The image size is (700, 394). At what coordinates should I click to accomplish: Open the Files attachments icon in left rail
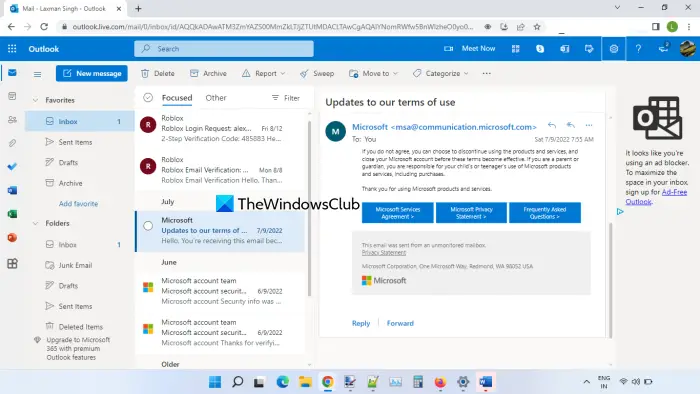pos(12,143)
